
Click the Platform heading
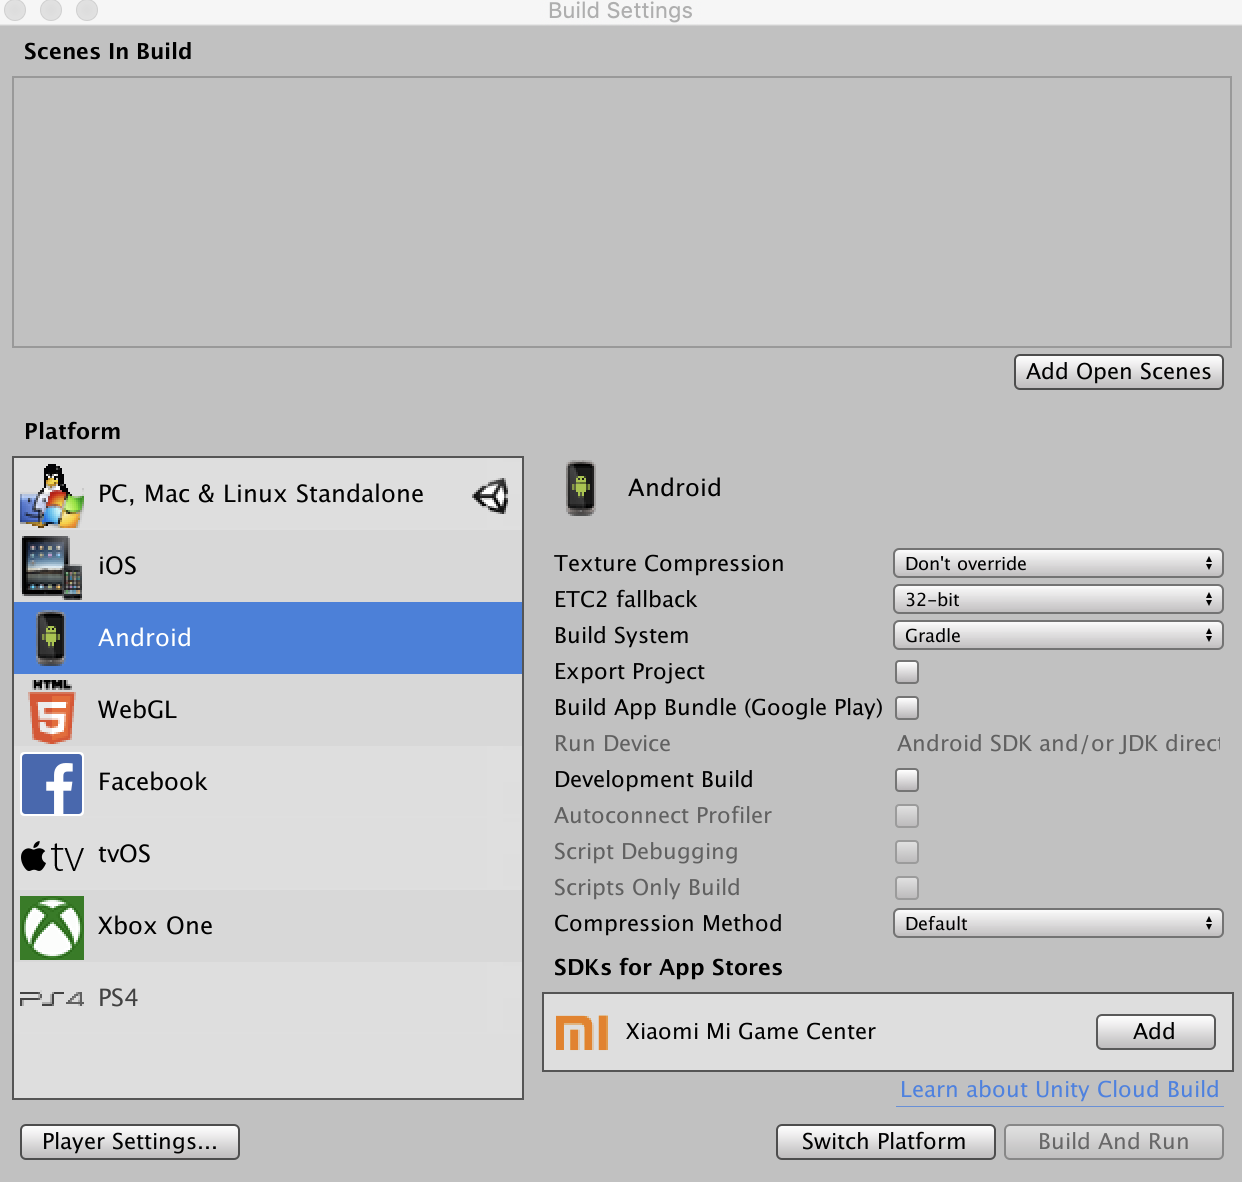point(73,432)
